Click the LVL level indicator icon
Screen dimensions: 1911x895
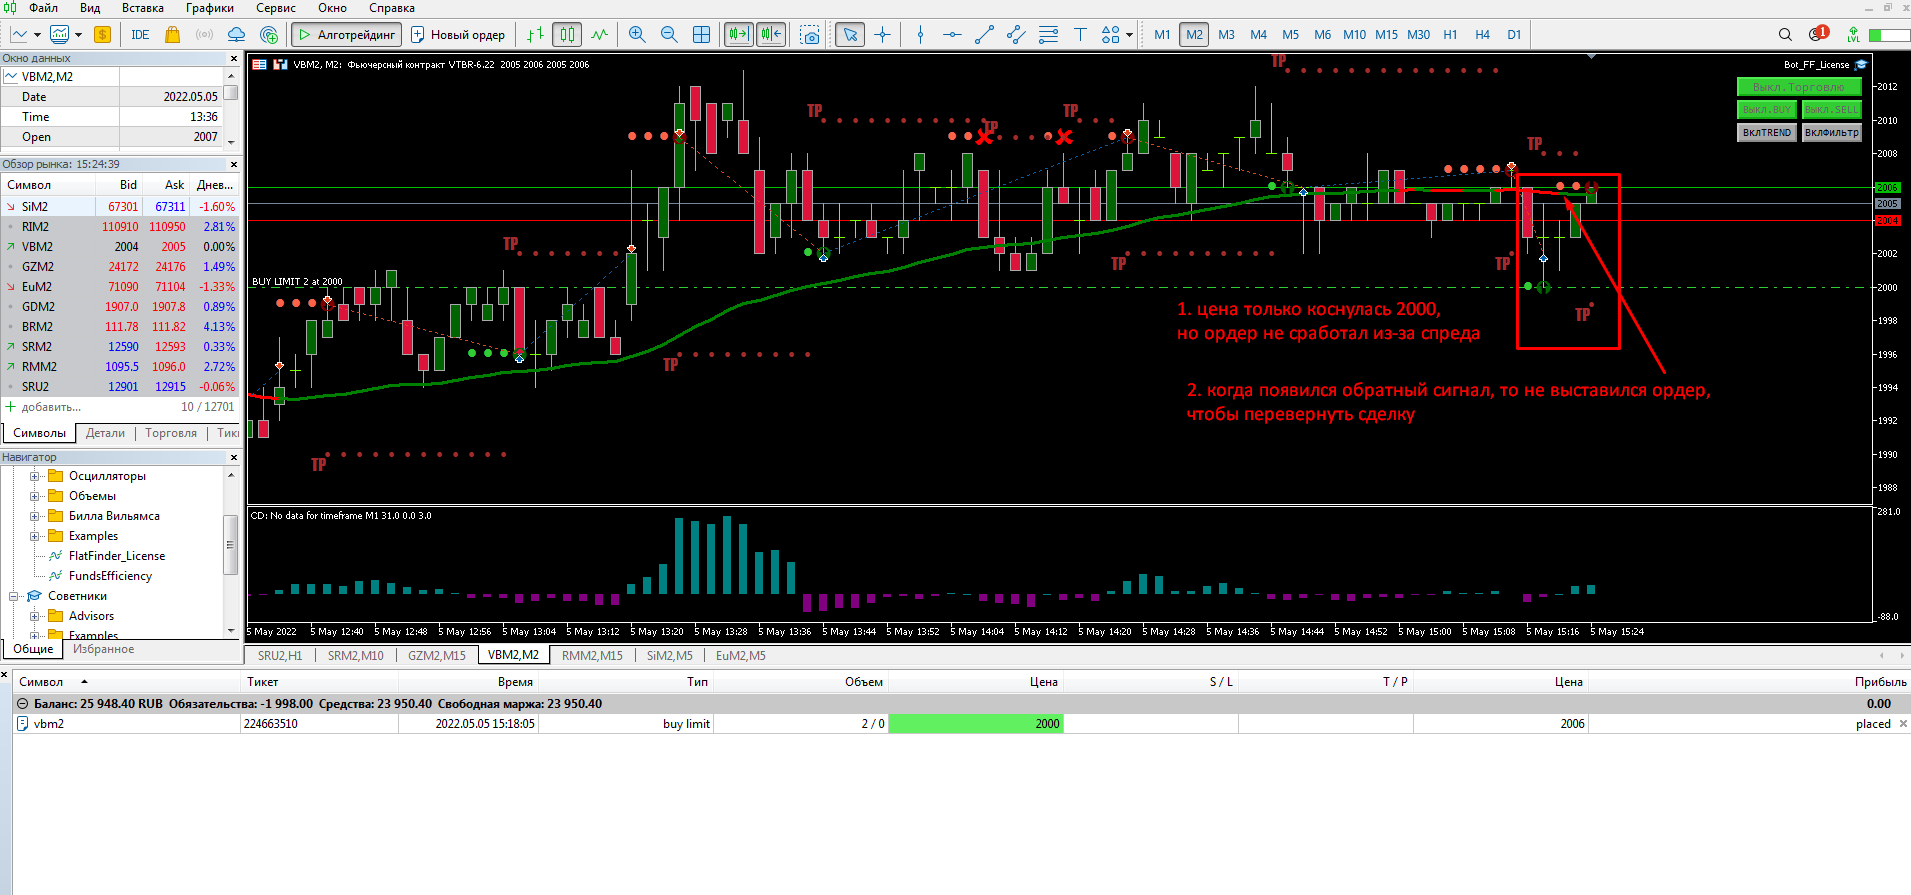coord(1853,34)
